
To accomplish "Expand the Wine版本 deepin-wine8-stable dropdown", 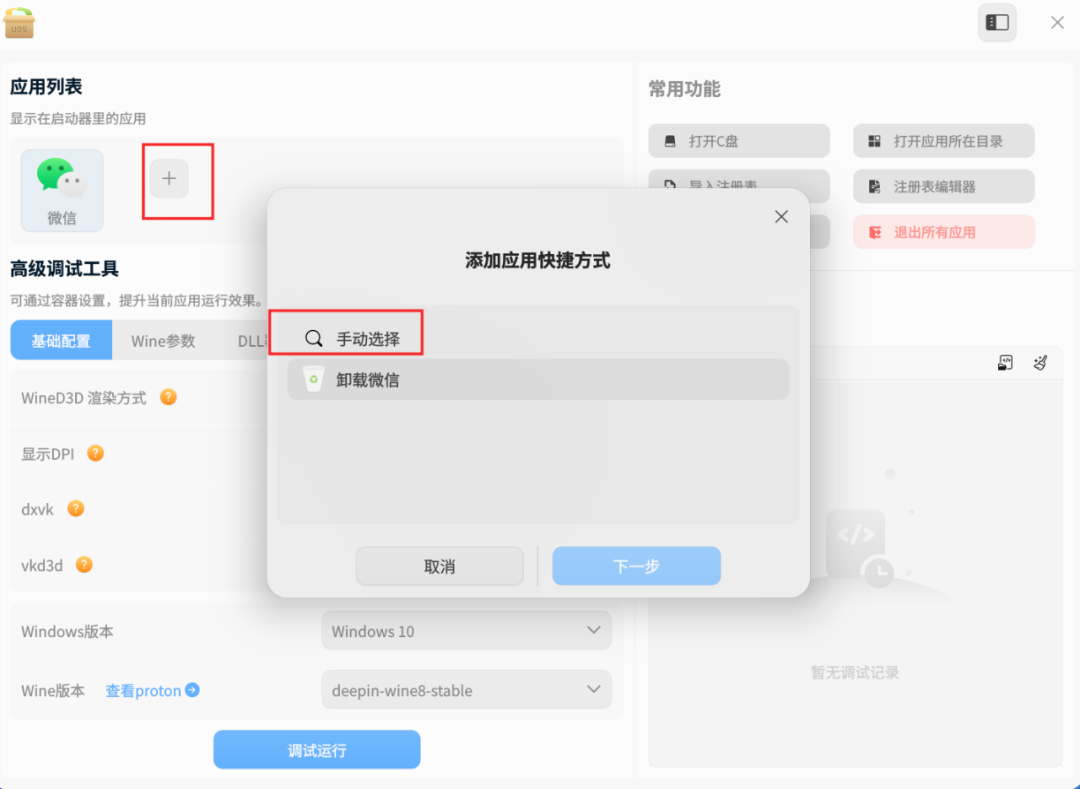I will coord(466,690).
